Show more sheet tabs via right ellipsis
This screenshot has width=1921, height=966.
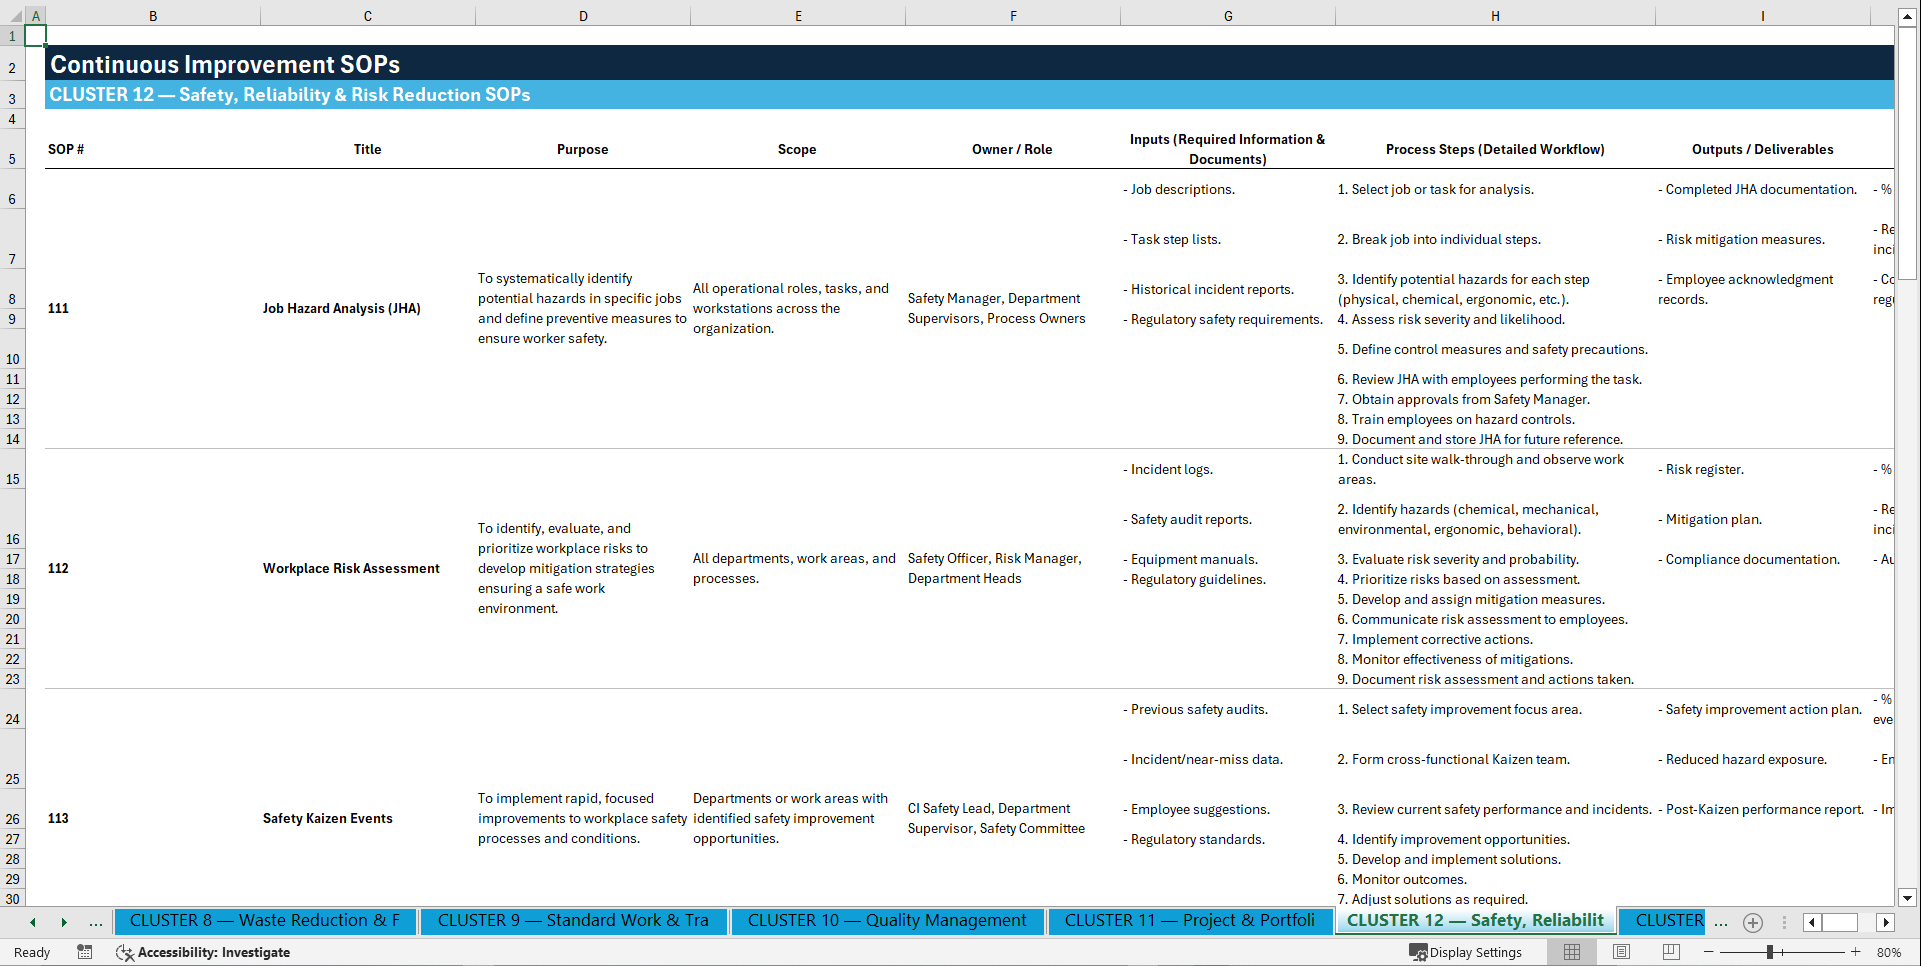click(x=1721, y=922)
